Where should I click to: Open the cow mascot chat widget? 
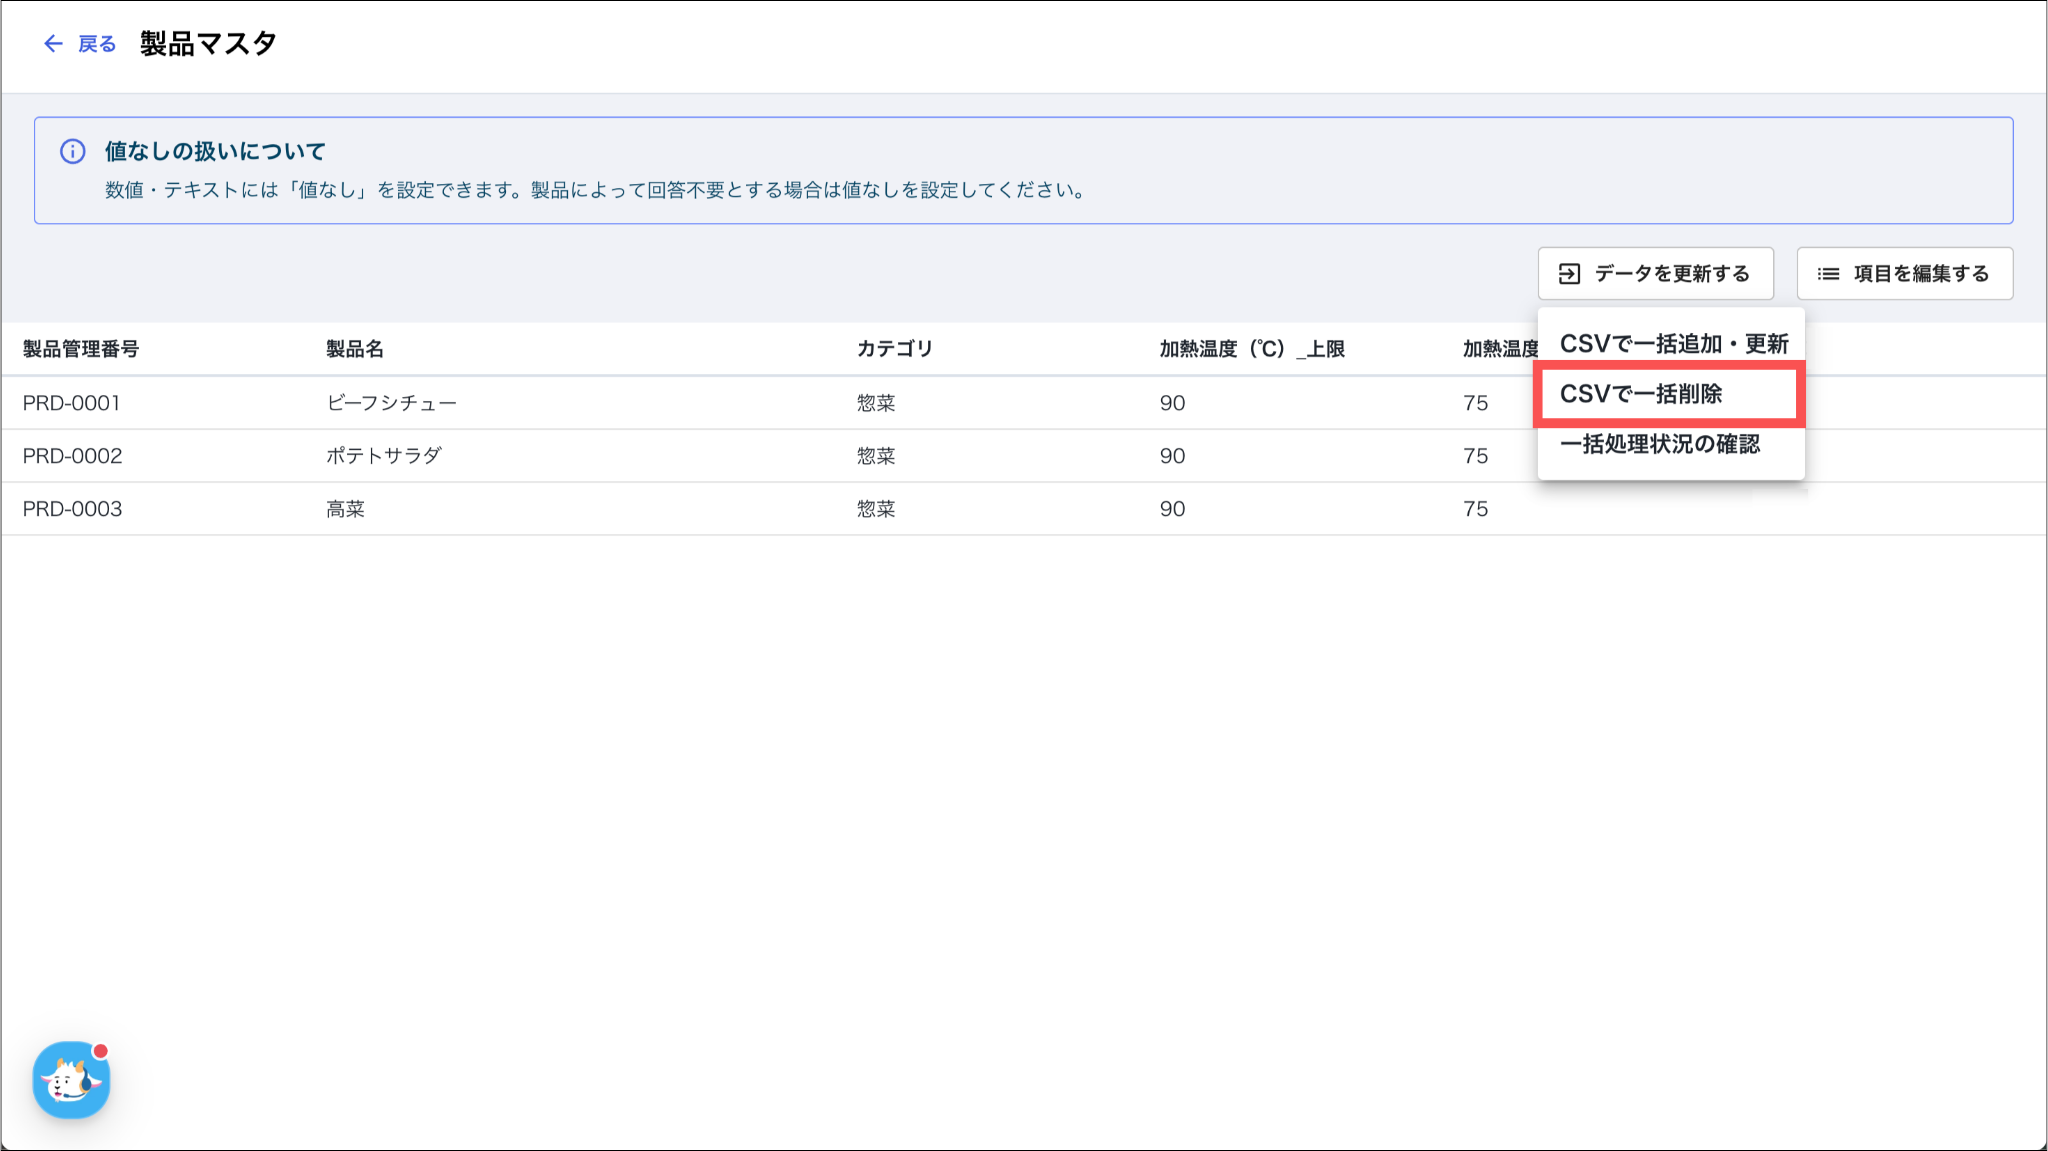click(71, 1080)
